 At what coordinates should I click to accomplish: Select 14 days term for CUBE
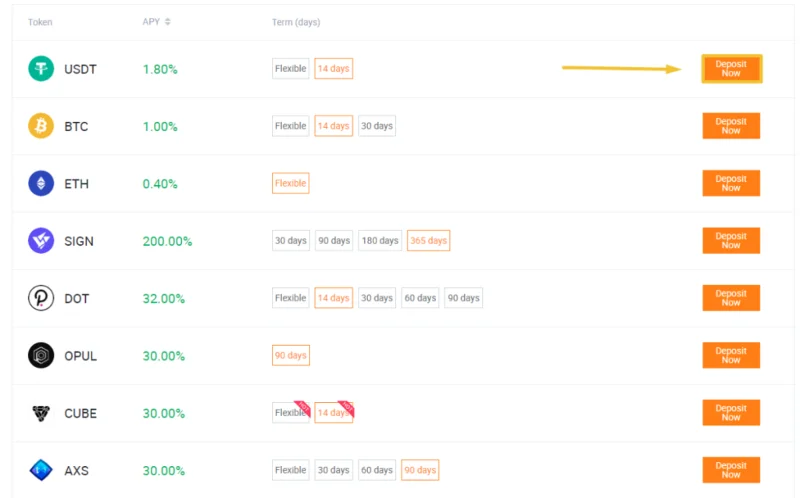click(334, 413)
